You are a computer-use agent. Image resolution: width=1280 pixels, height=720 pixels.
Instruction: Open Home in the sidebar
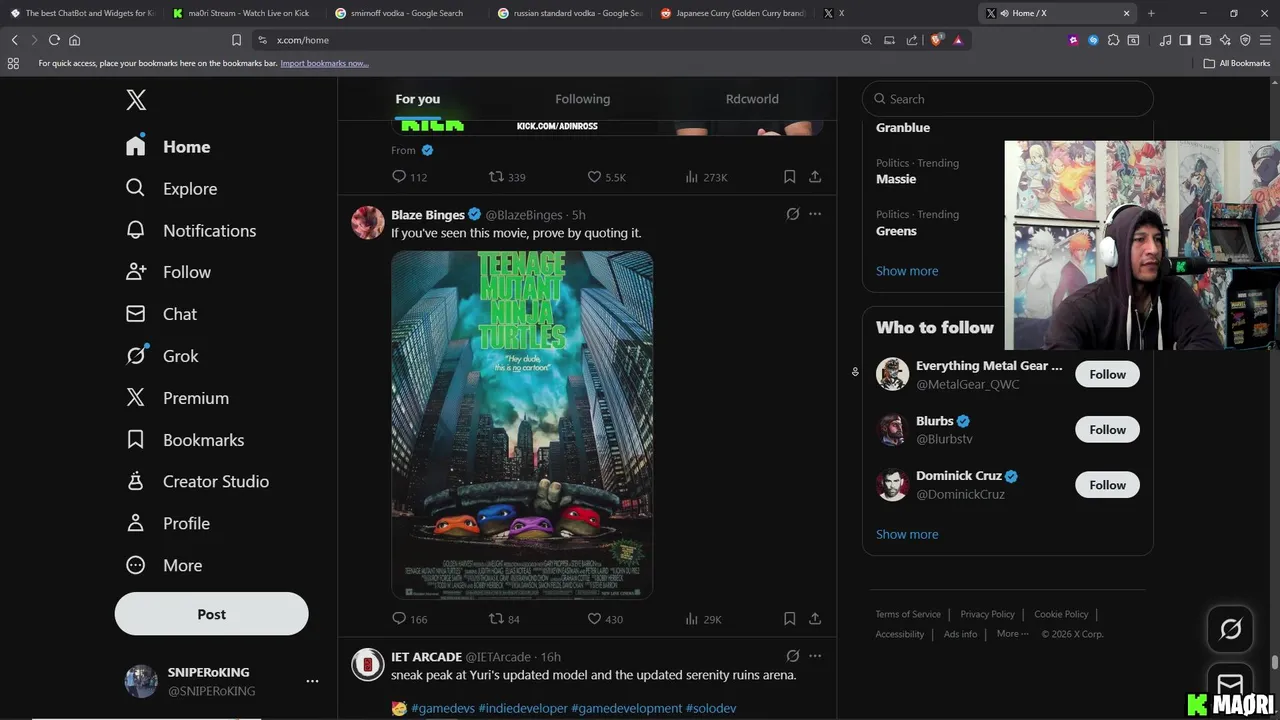click(168, 147)
